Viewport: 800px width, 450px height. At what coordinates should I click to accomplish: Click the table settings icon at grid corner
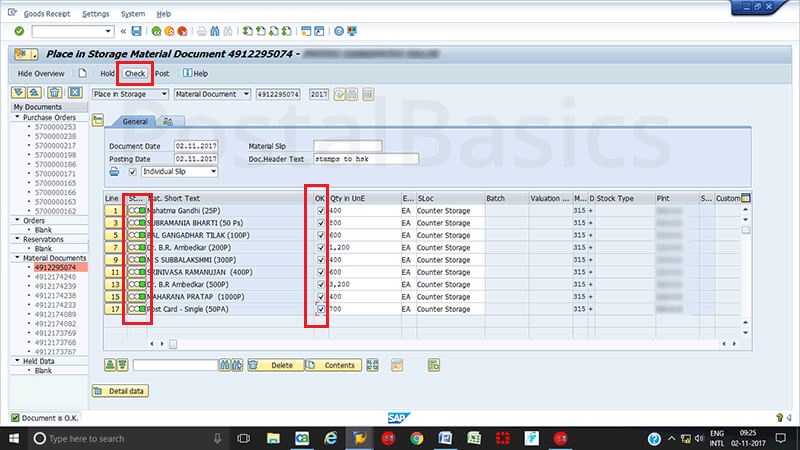pyautogui.click(x=745, y=198)
